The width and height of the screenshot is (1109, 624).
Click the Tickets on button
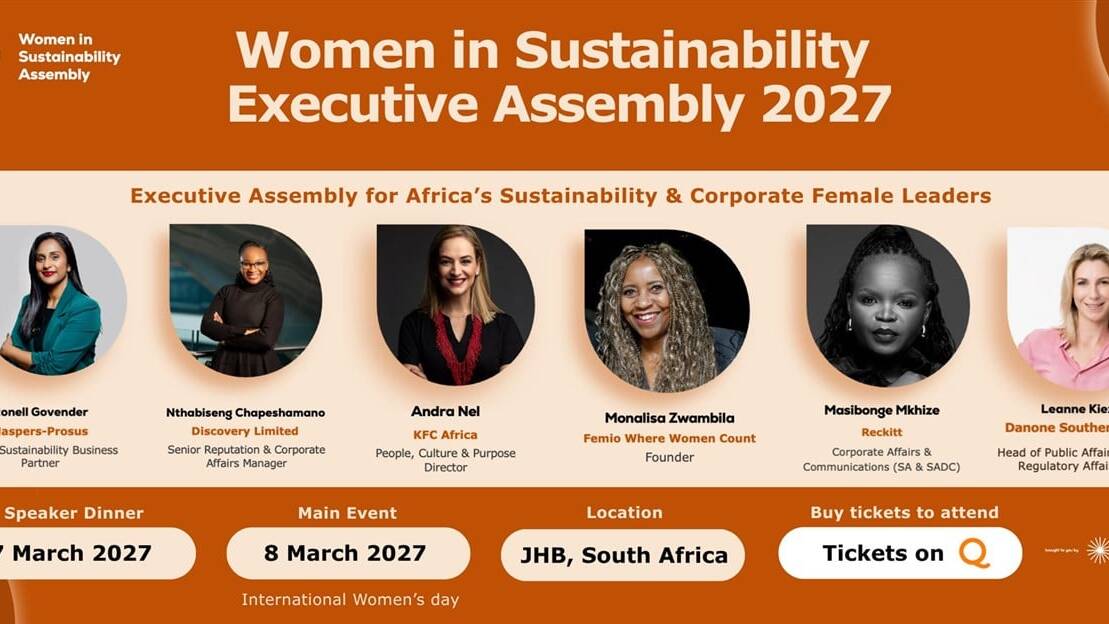900,553
